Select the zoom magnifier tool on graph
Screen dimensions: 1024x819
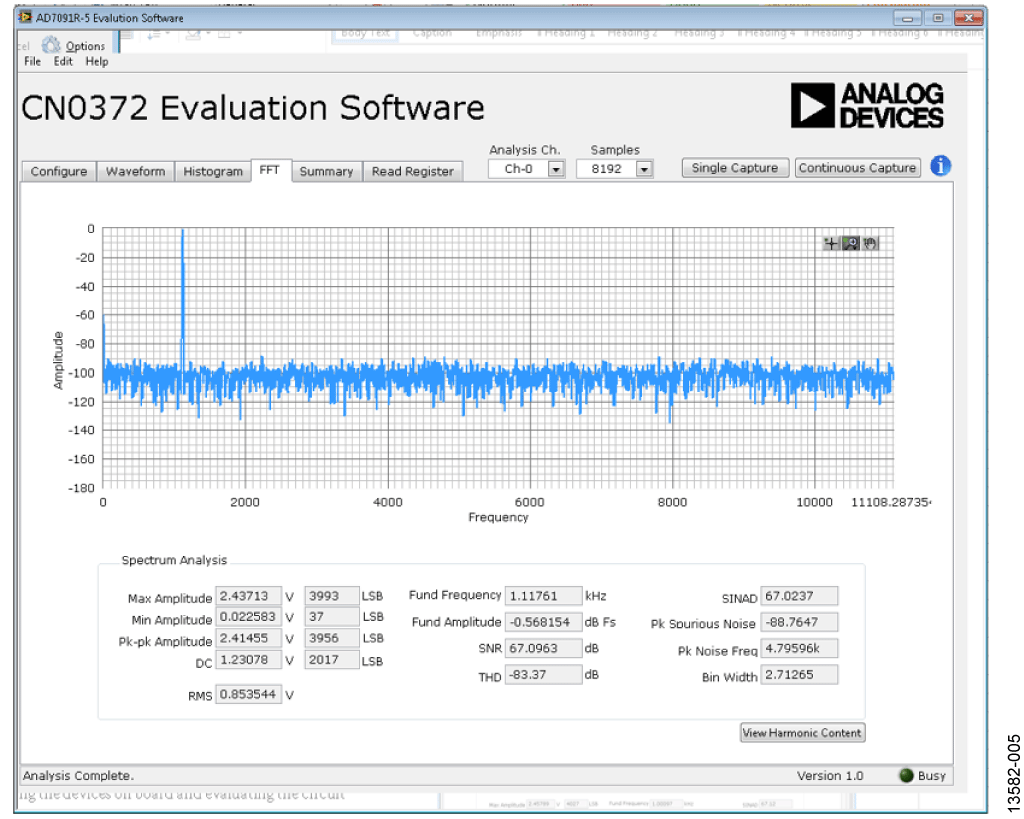pos(850,244)
